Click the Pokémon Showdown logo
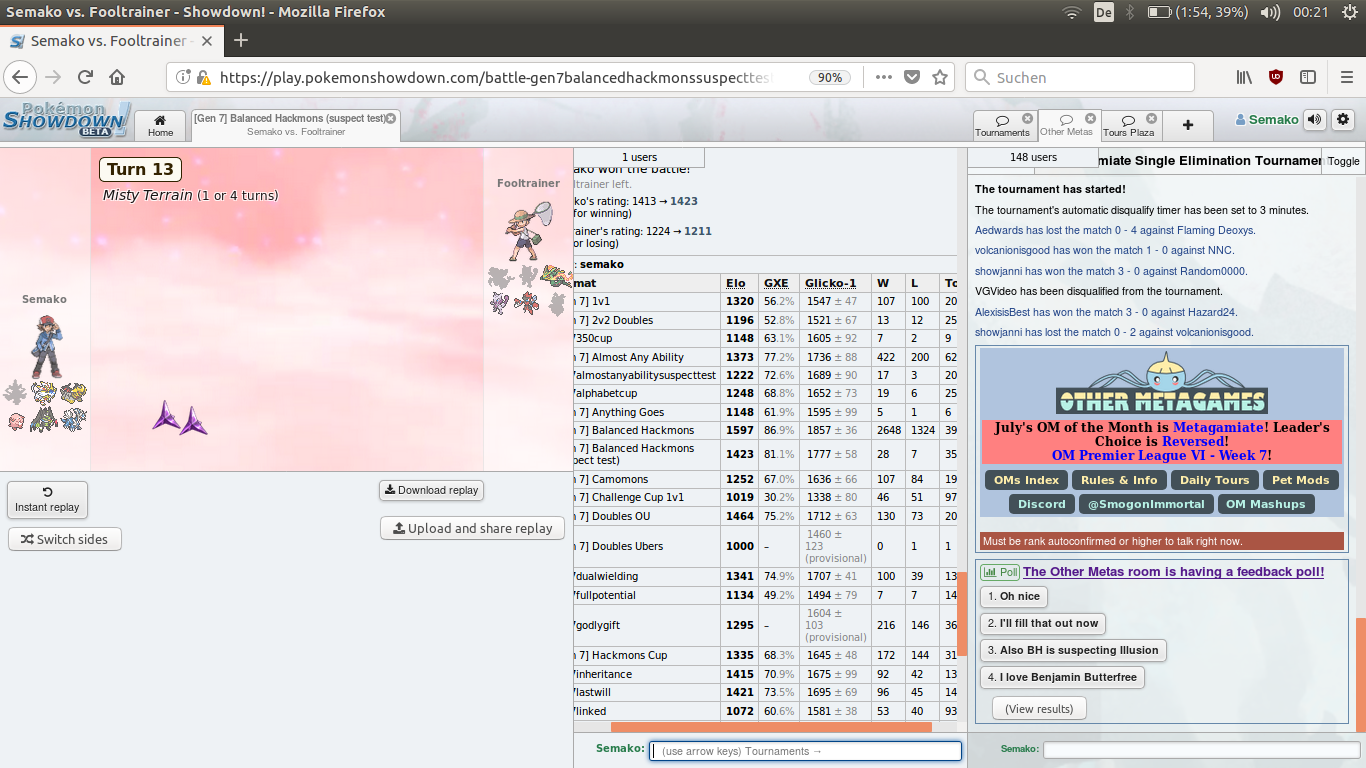The image size is (1366, 768). point(66,119)
